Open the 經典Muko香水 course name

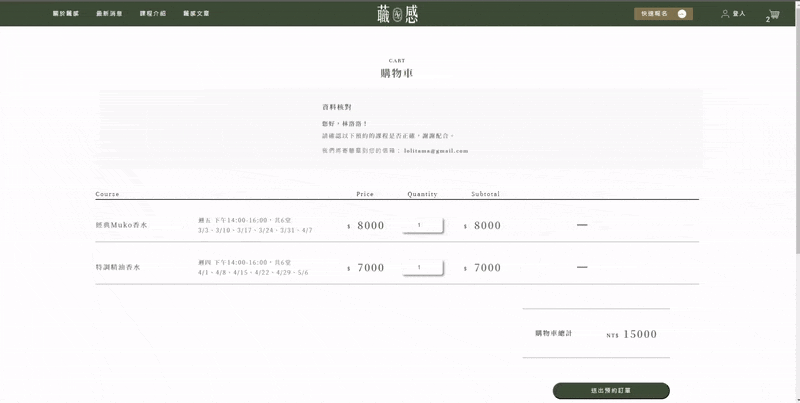tap(121, 226)
